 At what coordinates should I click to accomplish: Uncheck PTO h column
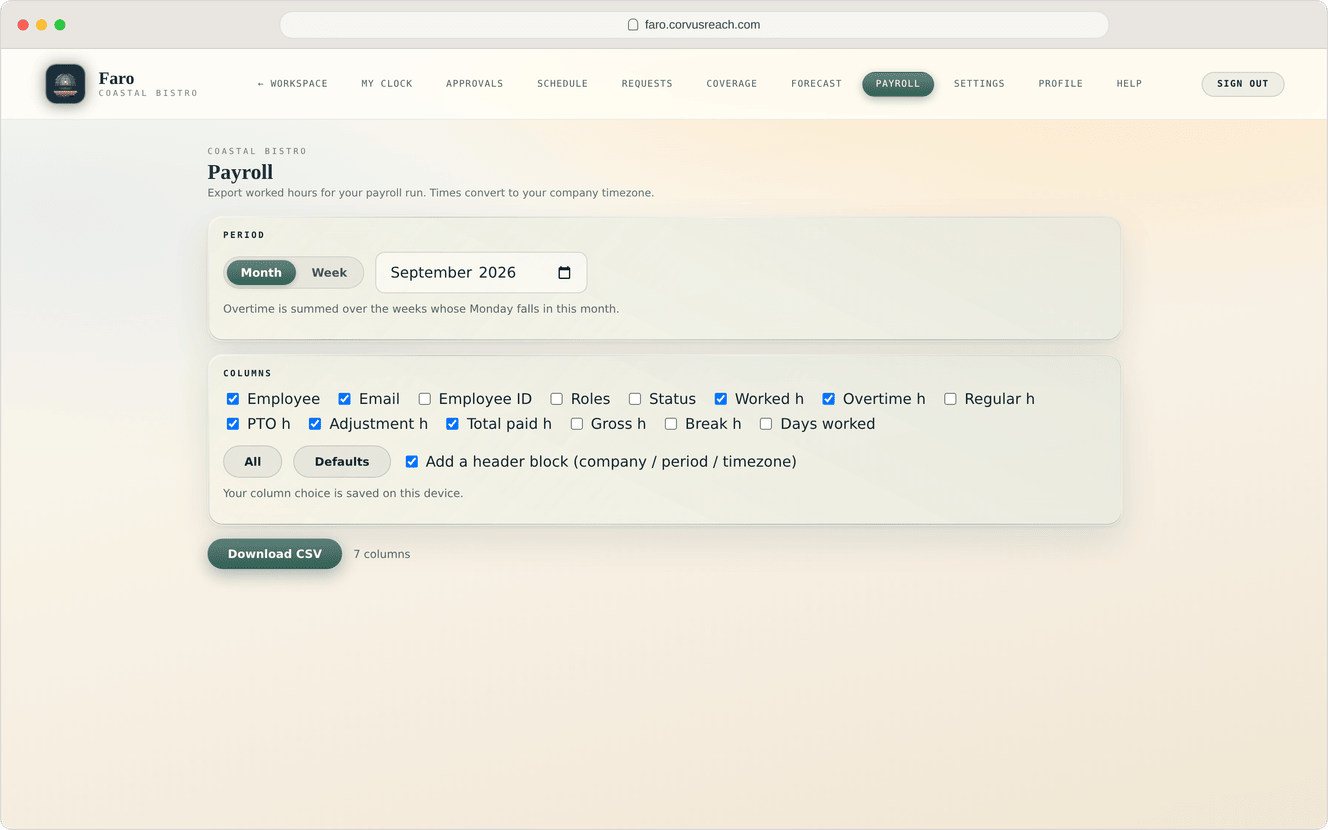(x=233, y=424)
